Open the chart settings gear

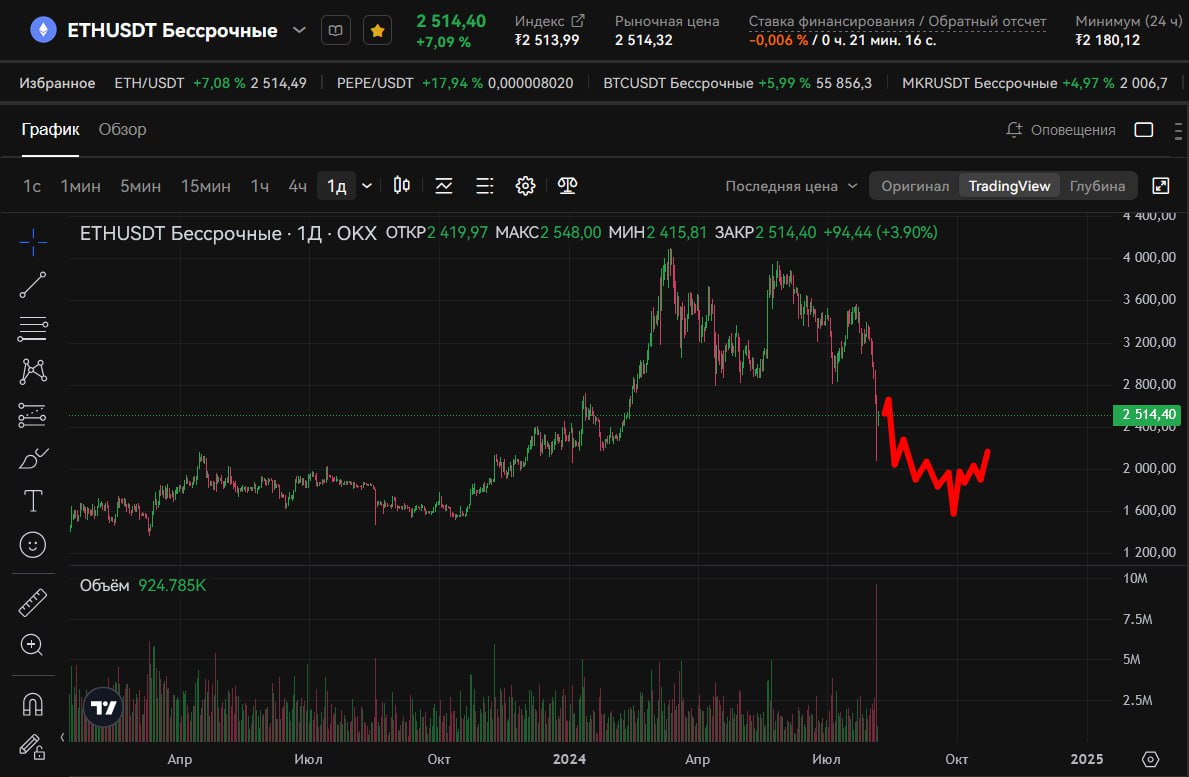(x=525, y=186)
